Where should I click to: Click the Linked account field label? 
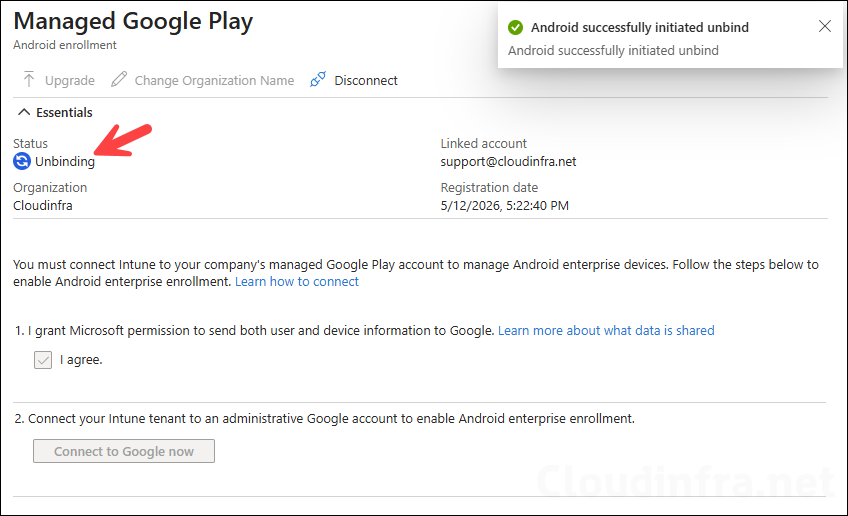[x=483, y=143]
